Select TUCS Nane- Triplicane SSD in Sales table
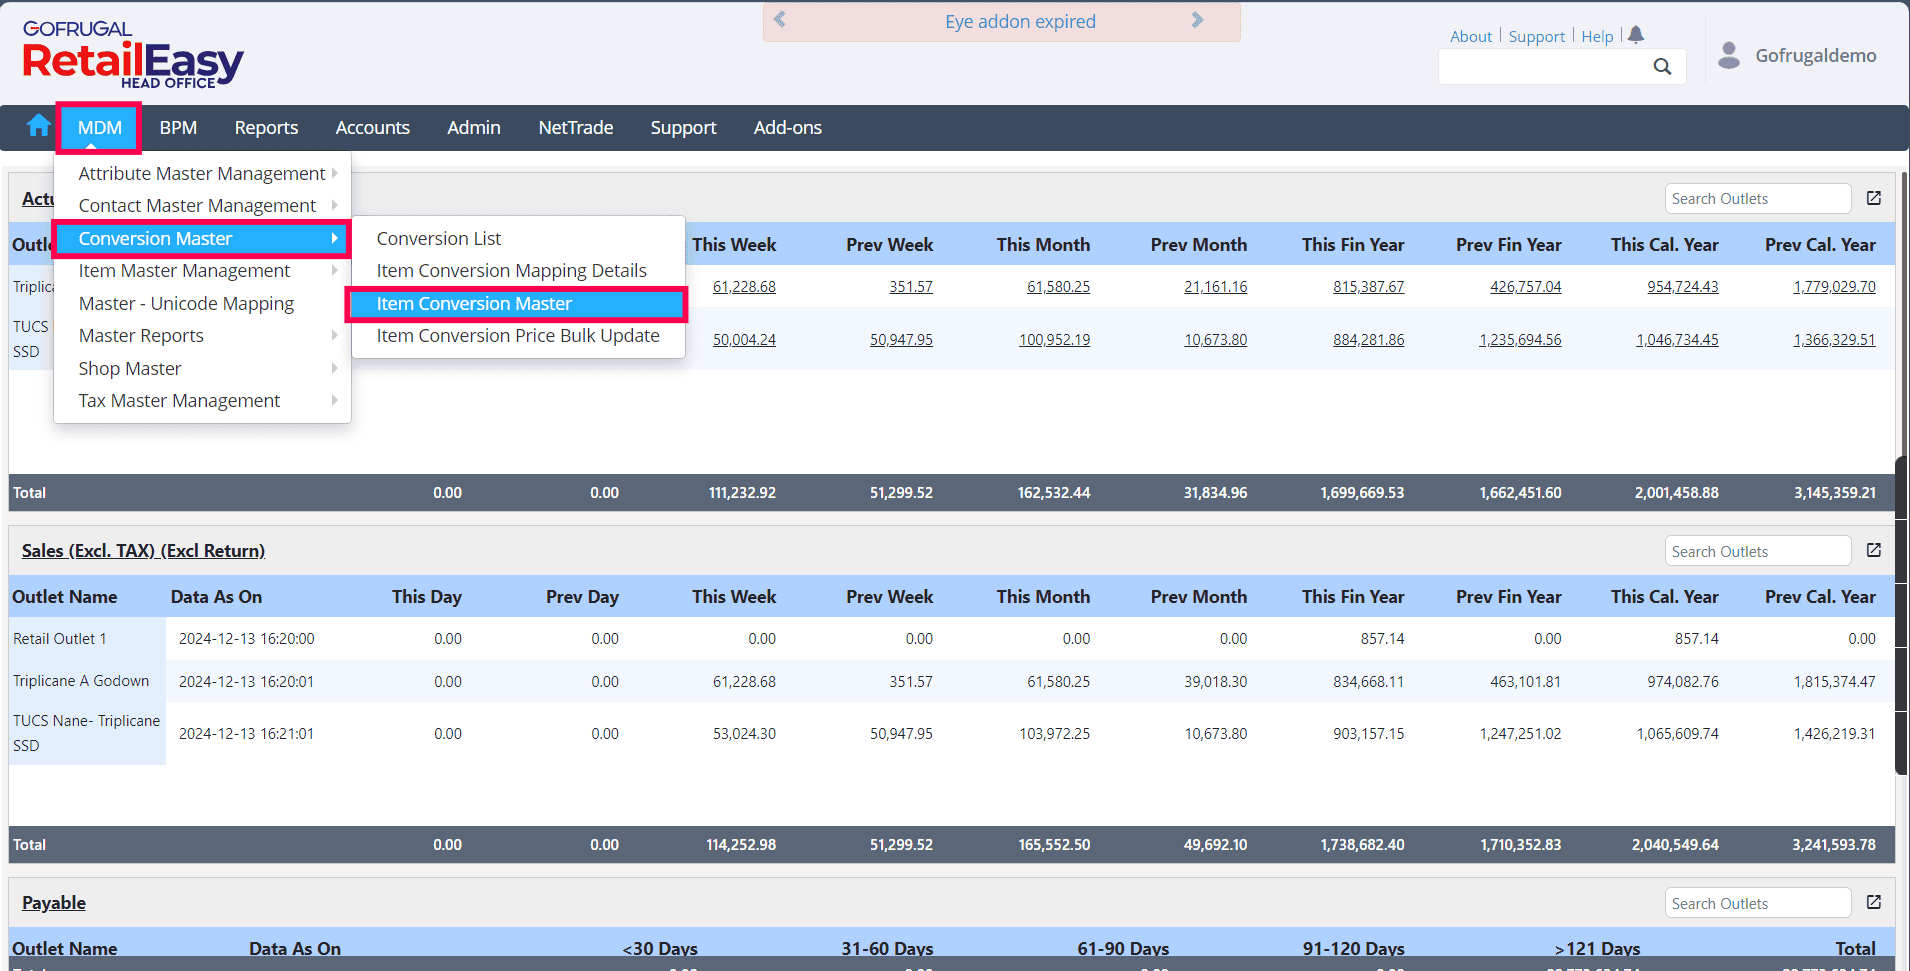The height and width of the screenshot is (971, 1910). (86, 733)
